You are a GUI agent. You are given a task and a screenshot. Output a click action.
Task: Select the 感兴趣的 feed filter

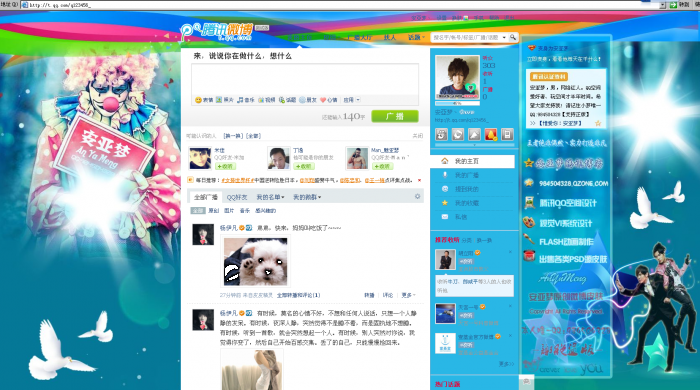[266, 211]
